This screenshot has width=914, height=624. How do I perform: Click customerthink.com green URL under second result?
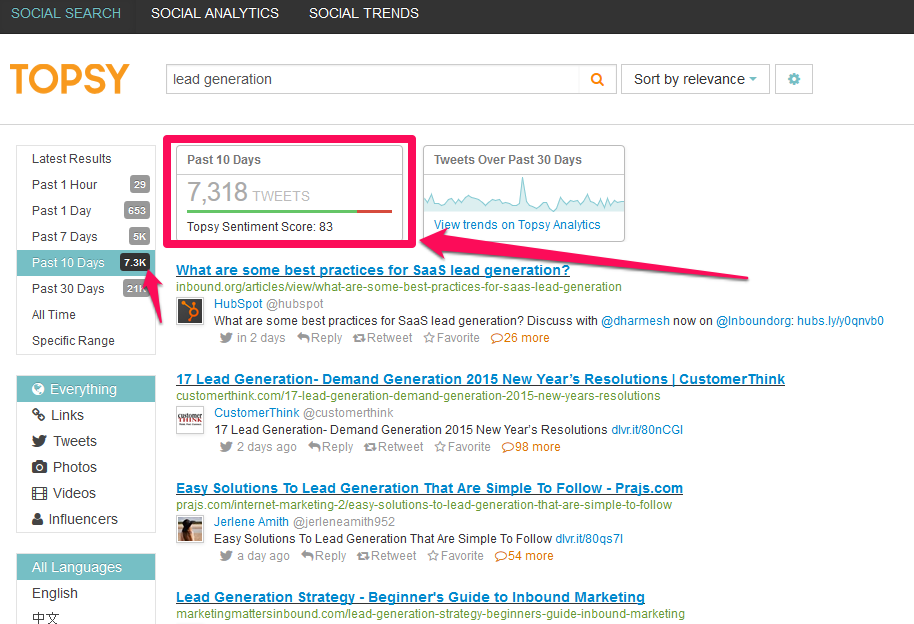point(418,396)
